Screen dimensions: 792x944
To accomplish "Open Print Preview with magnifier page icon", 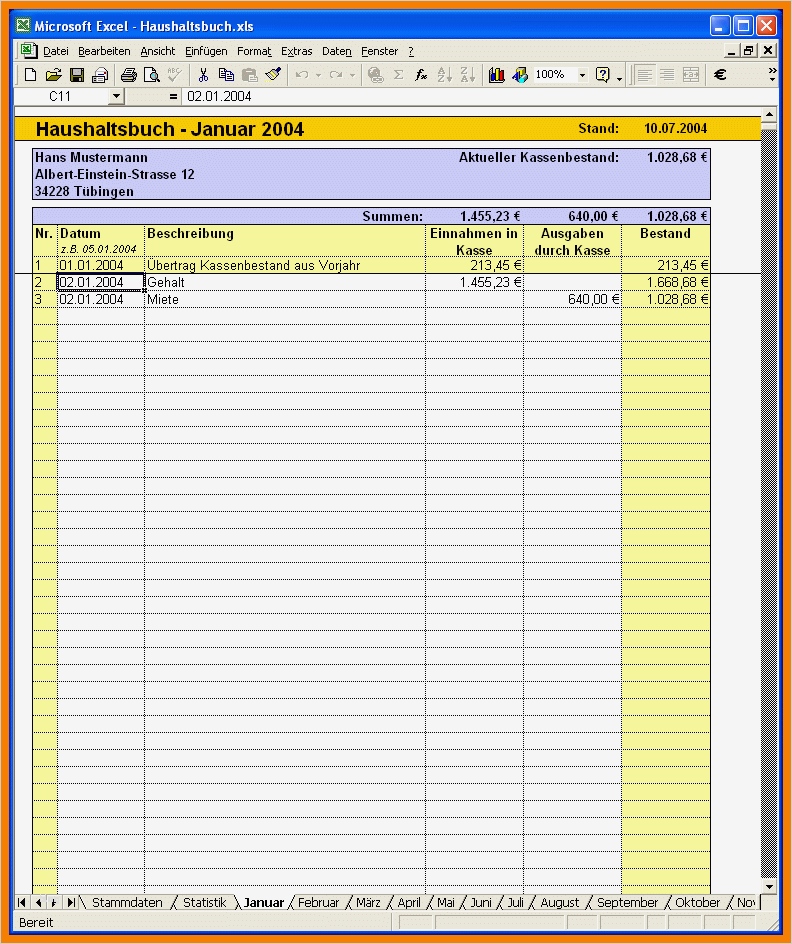I will coord(152,75).
